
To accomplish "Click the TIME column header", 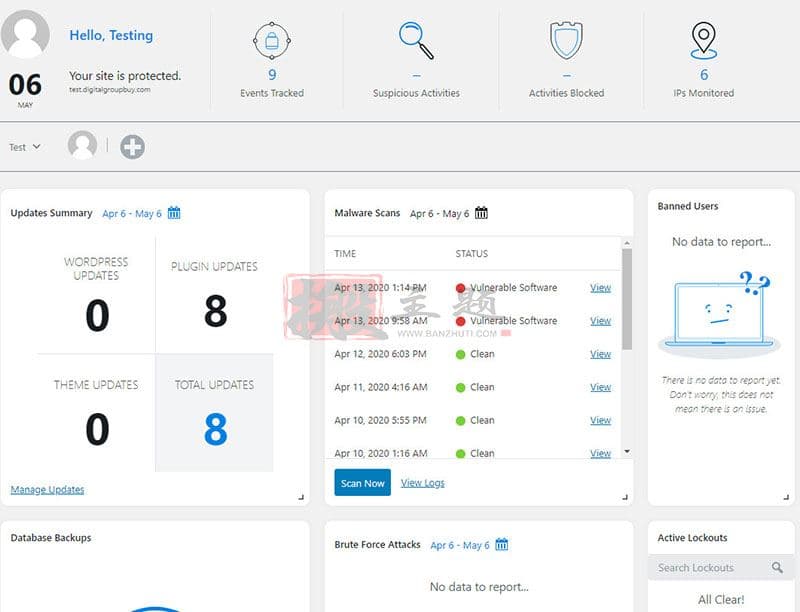I will coord(345,253).
